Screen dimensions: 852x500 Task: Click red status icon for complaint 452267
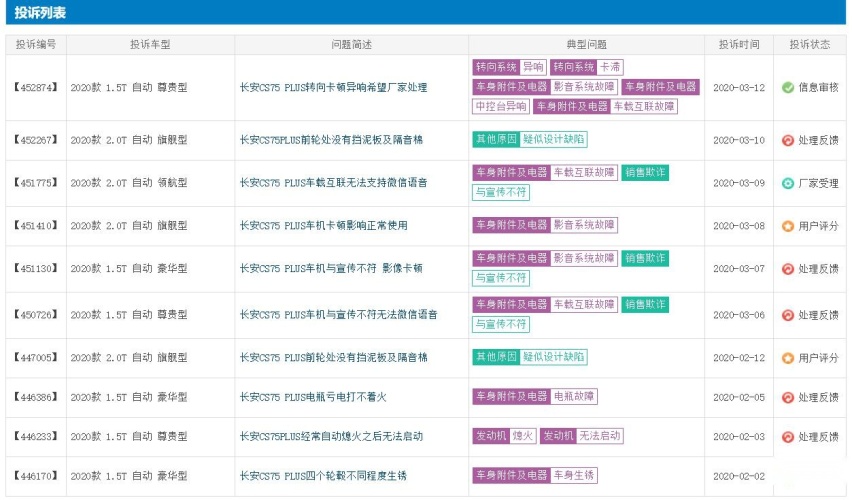tap(787, 140)
